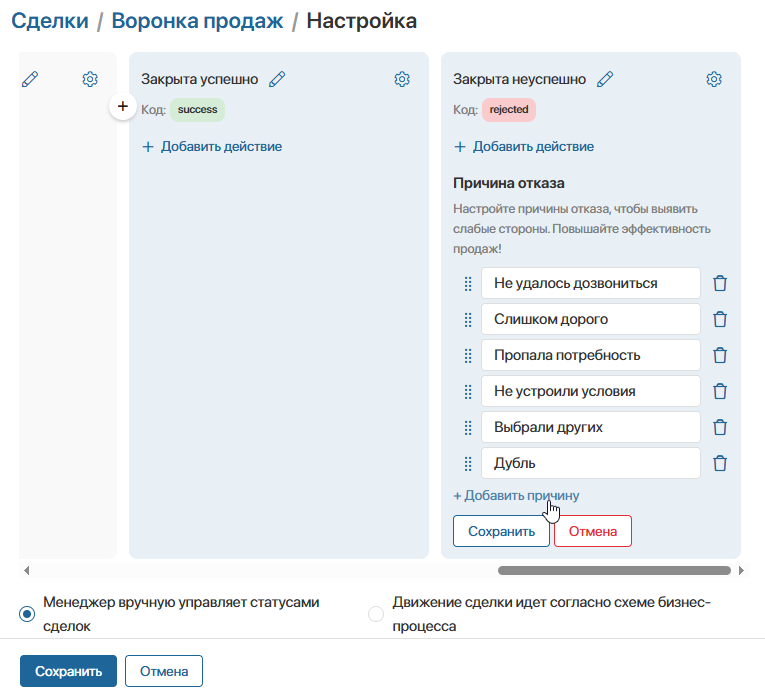The width and height of the screenshot is (765, 691).
Task: Save funnel settings with blue 'Сохранить'
Action: 68,671
